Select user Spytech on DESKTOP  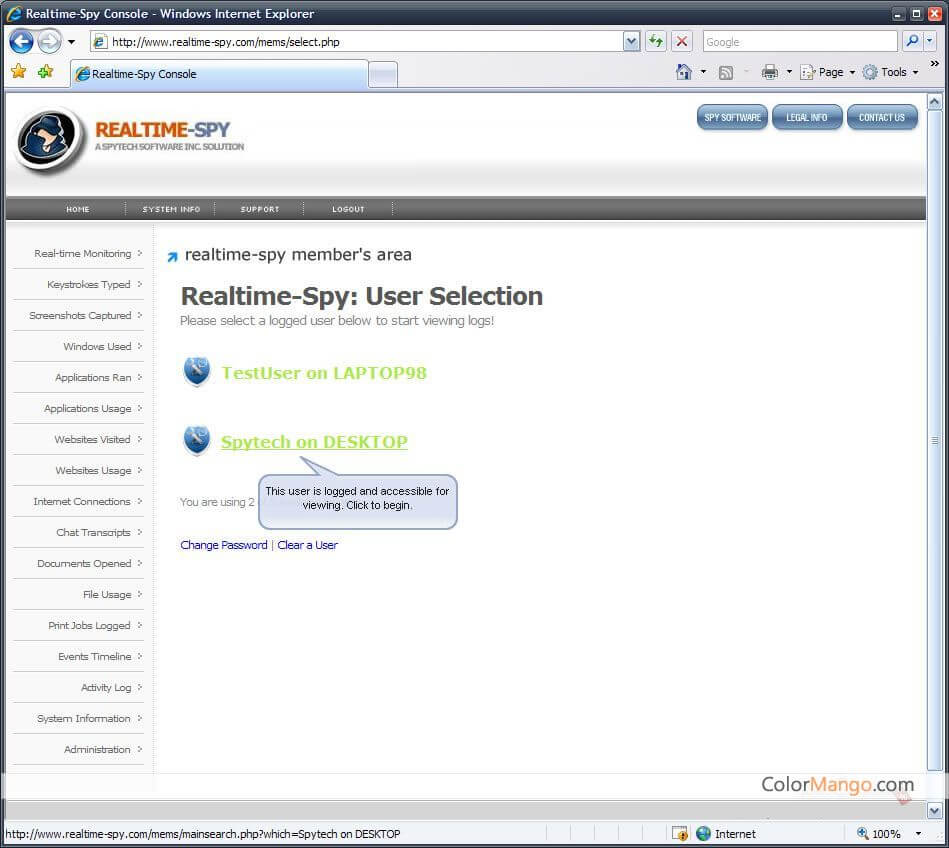click(x=314, y=442)
